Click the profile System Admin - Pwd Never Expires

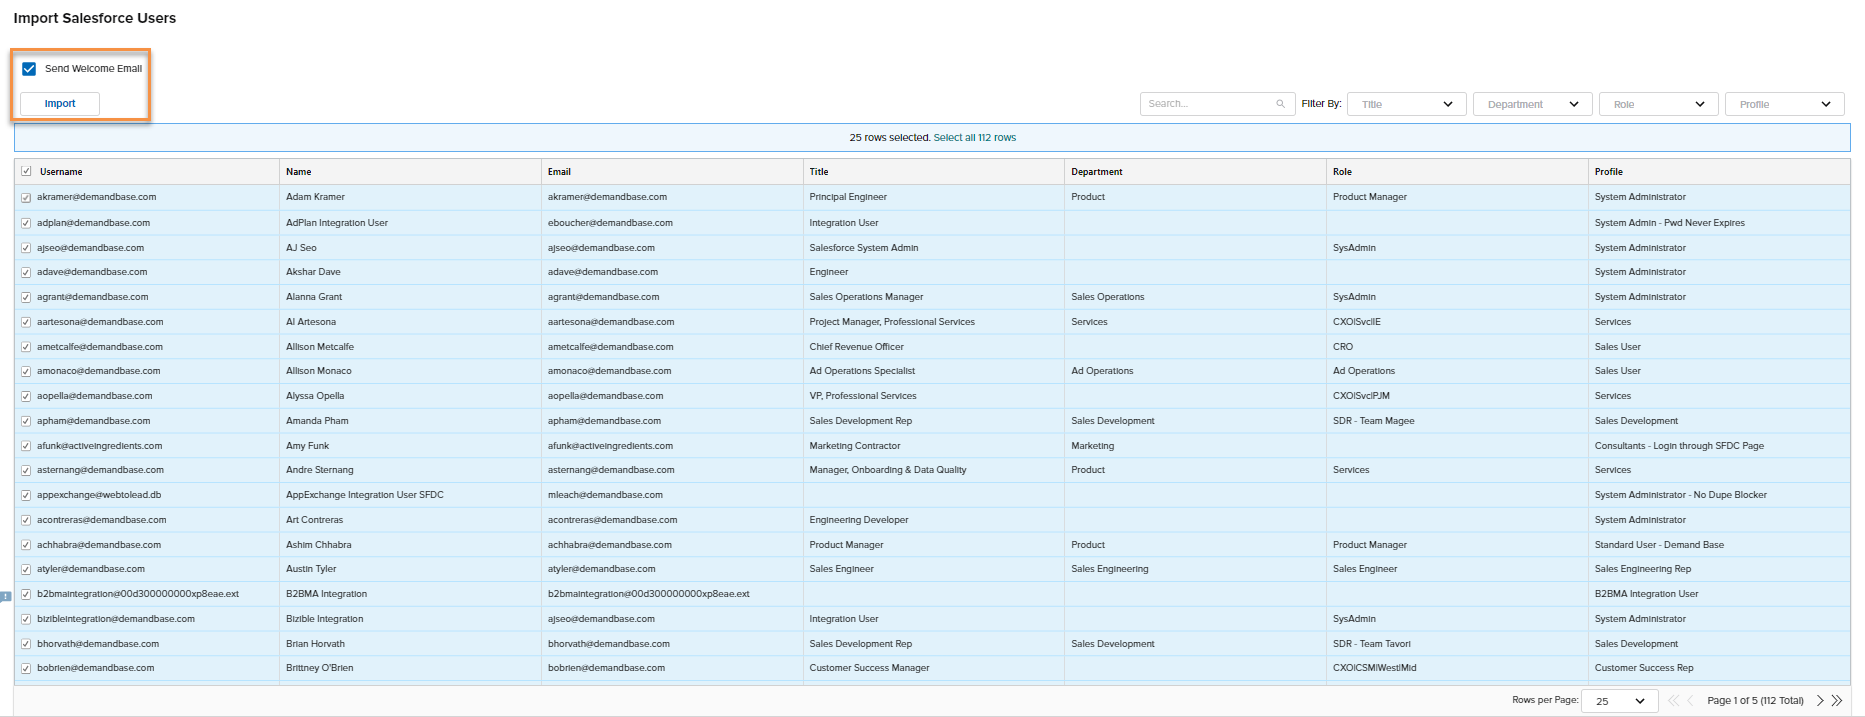pos(1670,223)
